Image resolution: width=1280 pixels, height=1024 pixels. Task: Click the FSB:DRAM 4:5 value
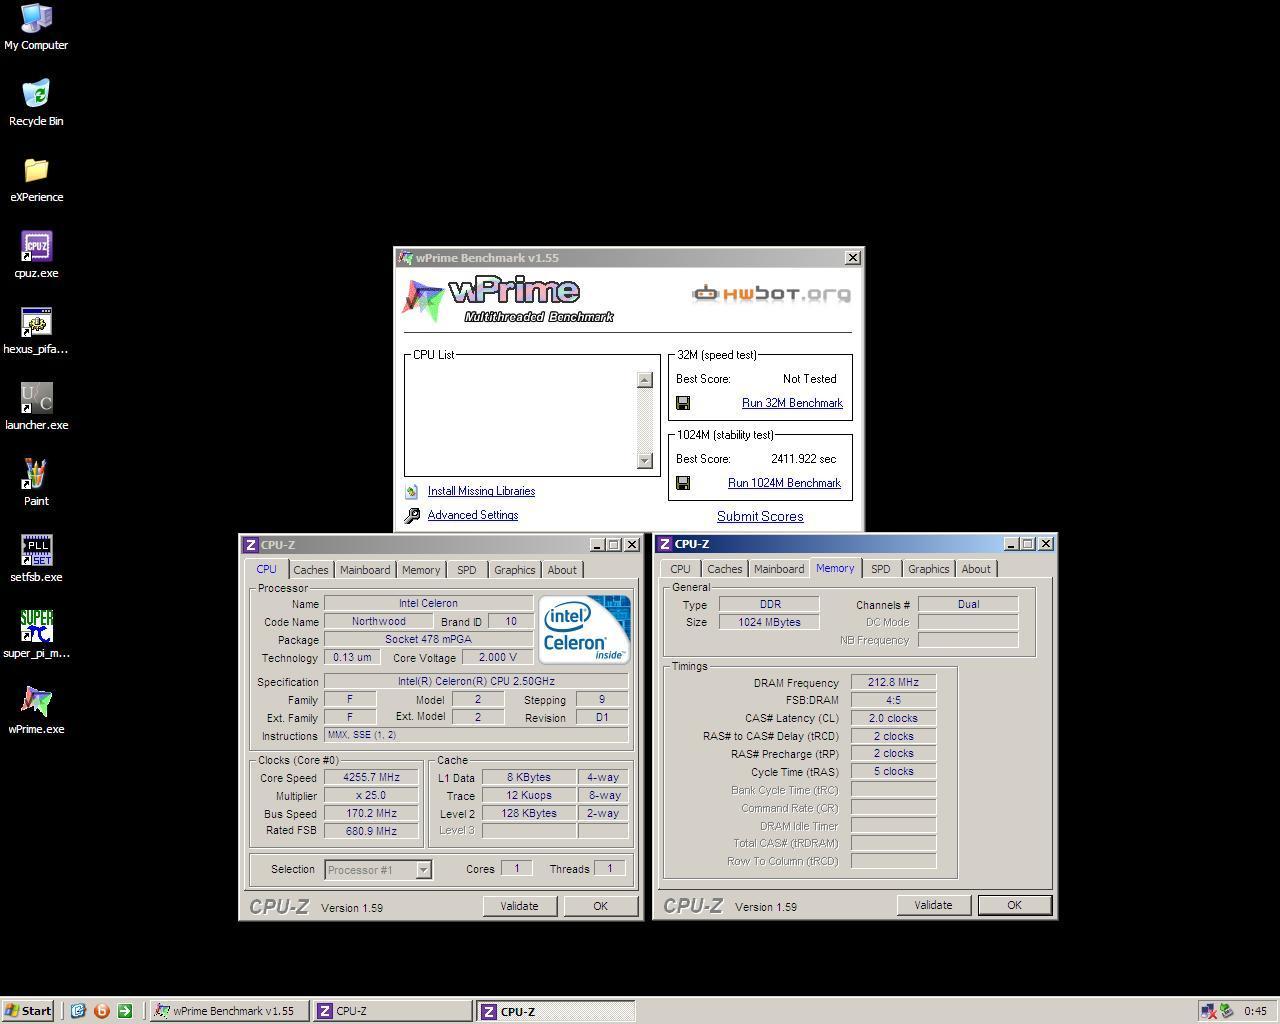tap(893, 701)
